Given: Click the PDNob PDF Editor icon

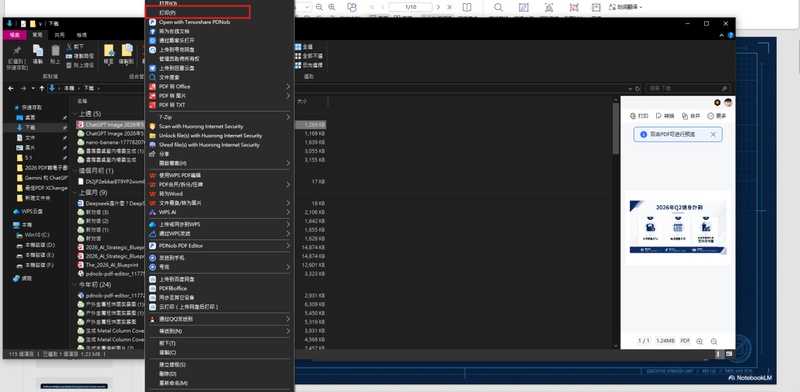Looking at the screenshot, I should coord(152,246).
